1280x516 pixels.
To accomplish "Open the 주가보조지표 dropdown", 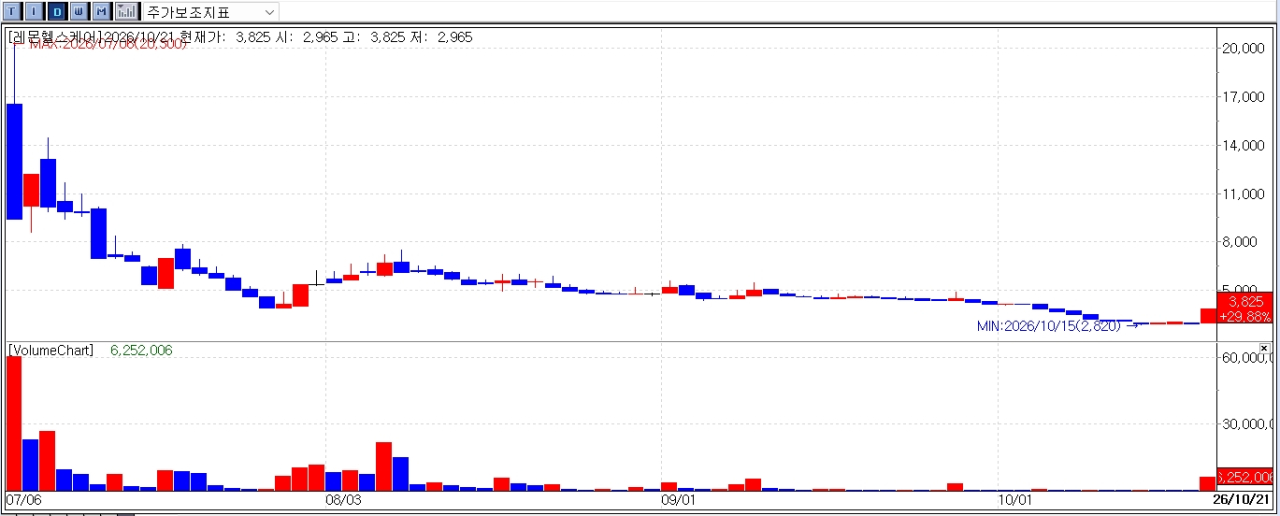I will tap(212, 12).
